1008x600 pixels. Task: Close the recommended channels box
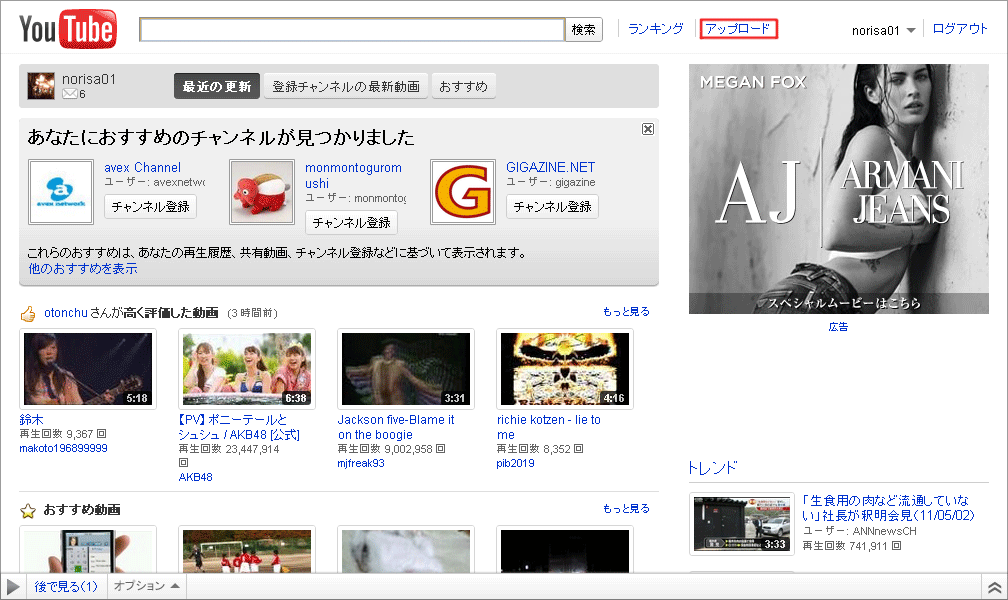coord(648,129)
